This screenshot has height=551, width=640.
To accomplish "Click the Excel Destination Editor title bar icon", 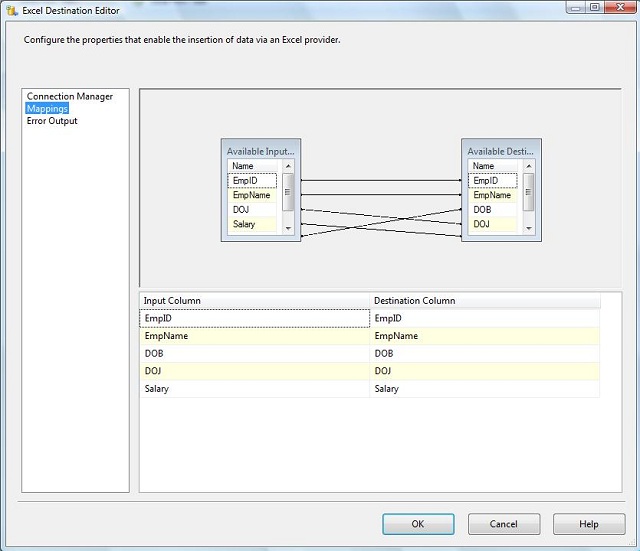I will click(12, 11).
